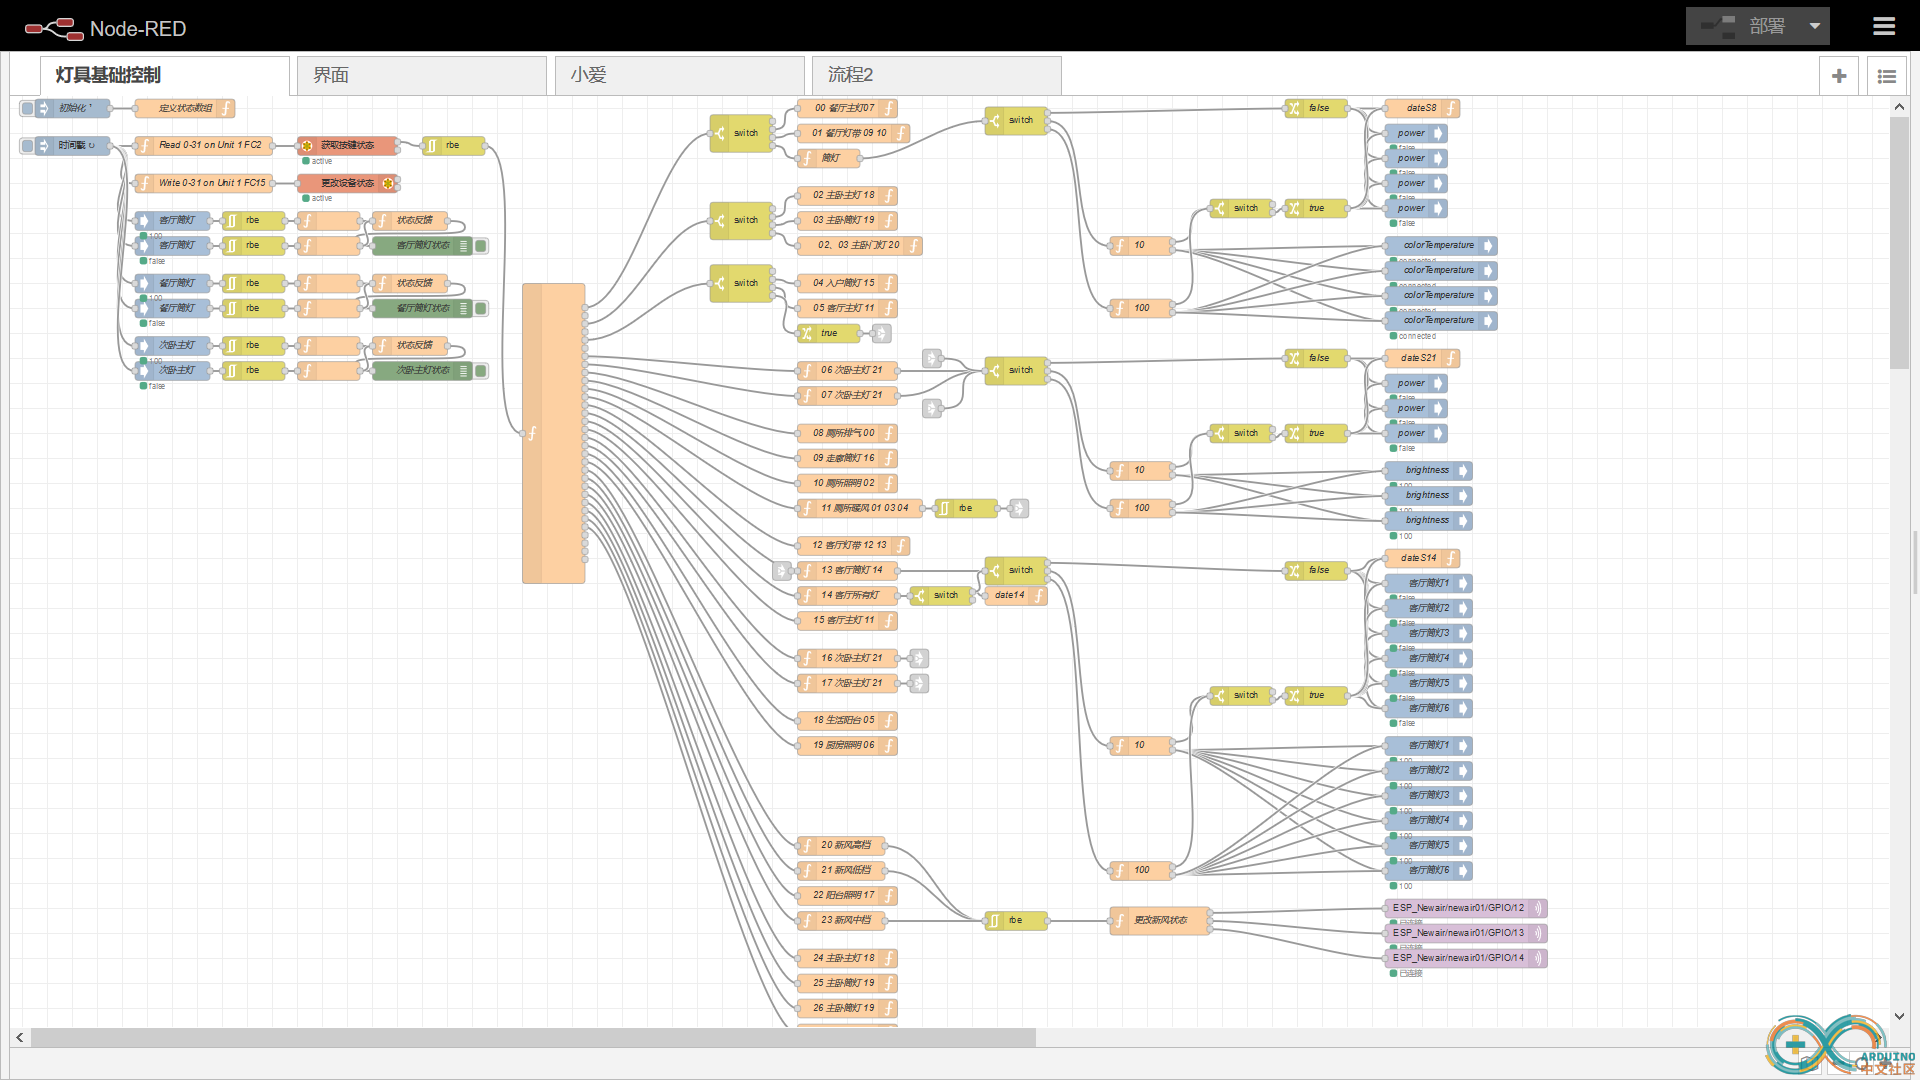Select the date14 function node
The width and height of the screenshot is (1920, 1080).
[1016, 596]
